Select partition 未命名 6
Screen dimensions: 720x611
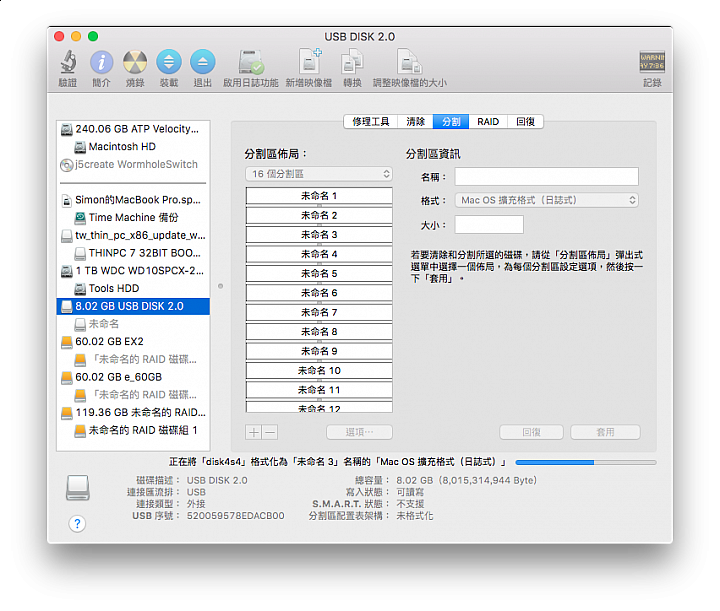(319, 293)
